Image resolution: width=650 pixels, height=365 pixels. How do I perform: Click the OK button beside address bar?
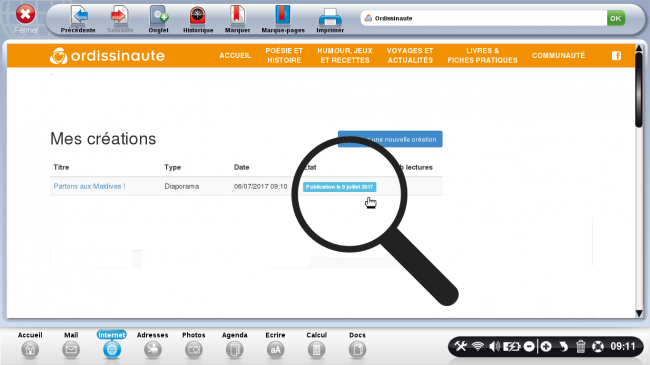(x=616, y=18)
